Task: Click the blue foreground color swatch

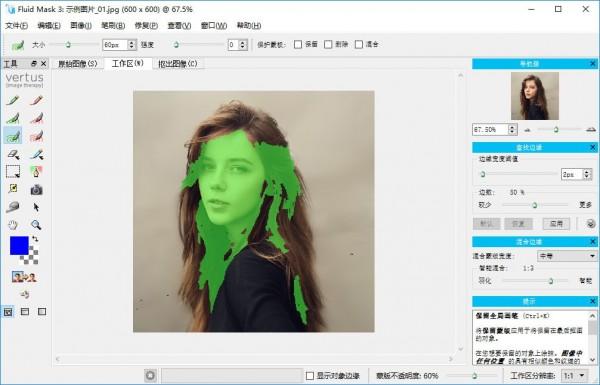Action: pyautogui.click(x=19, y=245)
